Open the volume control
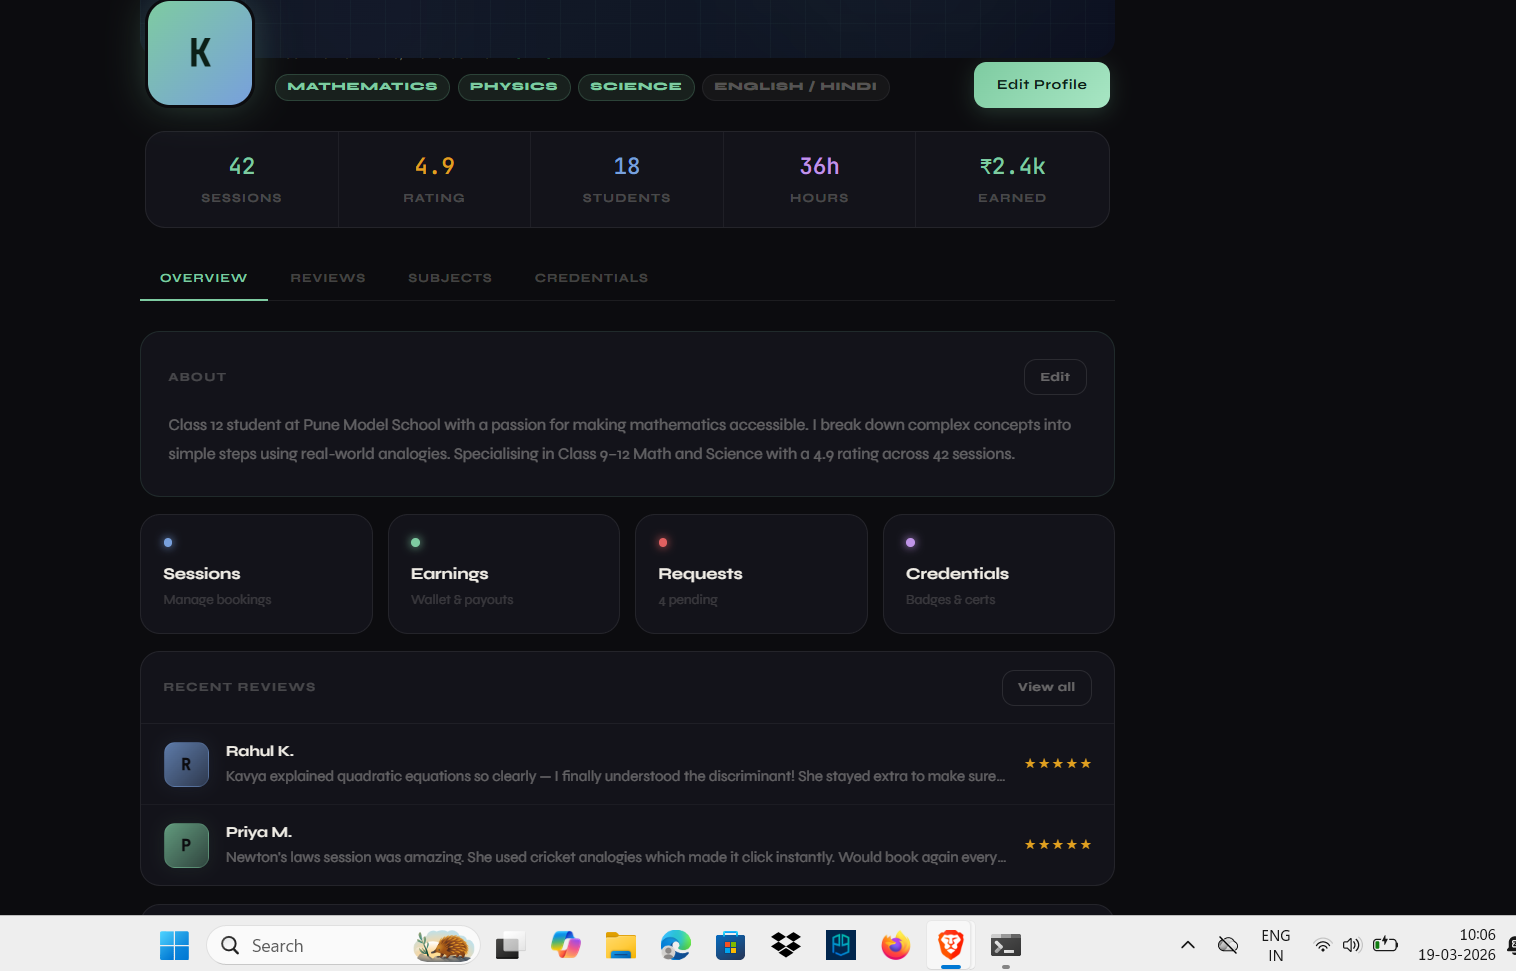The width and height of the screenshot is (1516, 971). tap(1352, 945)
